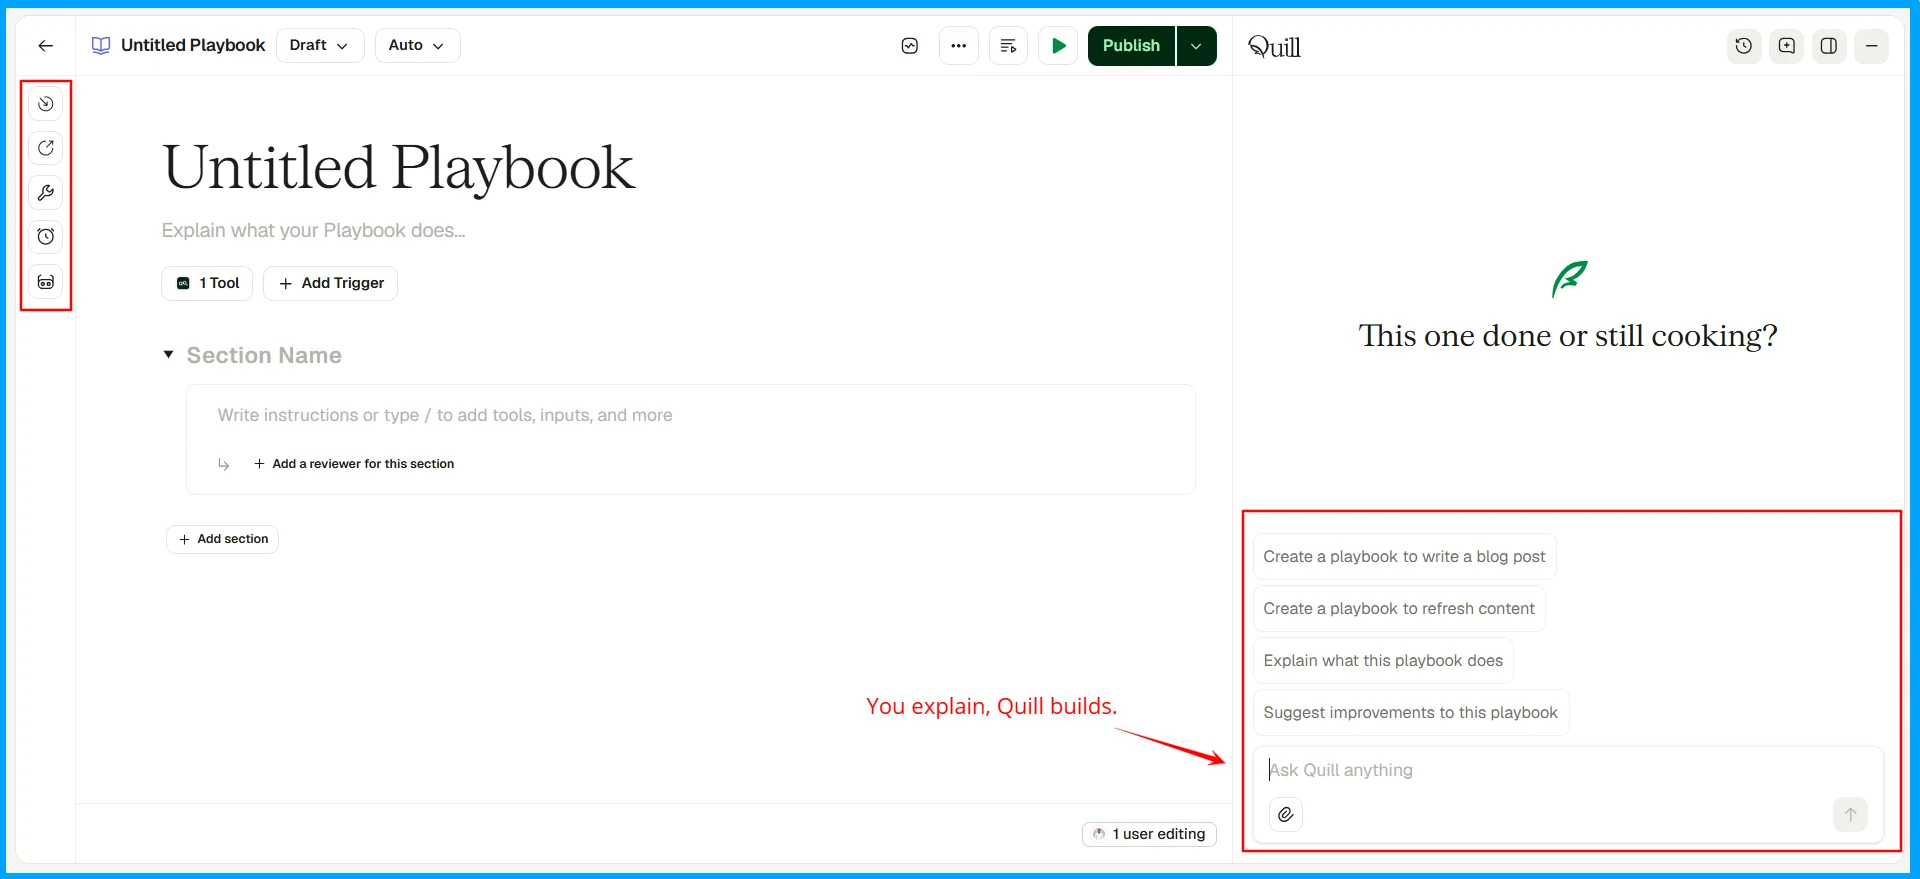This screenshot has height=879, width=1920.
Task: Click the Untitled Playbook name in header
Action: tap(193, 46)
